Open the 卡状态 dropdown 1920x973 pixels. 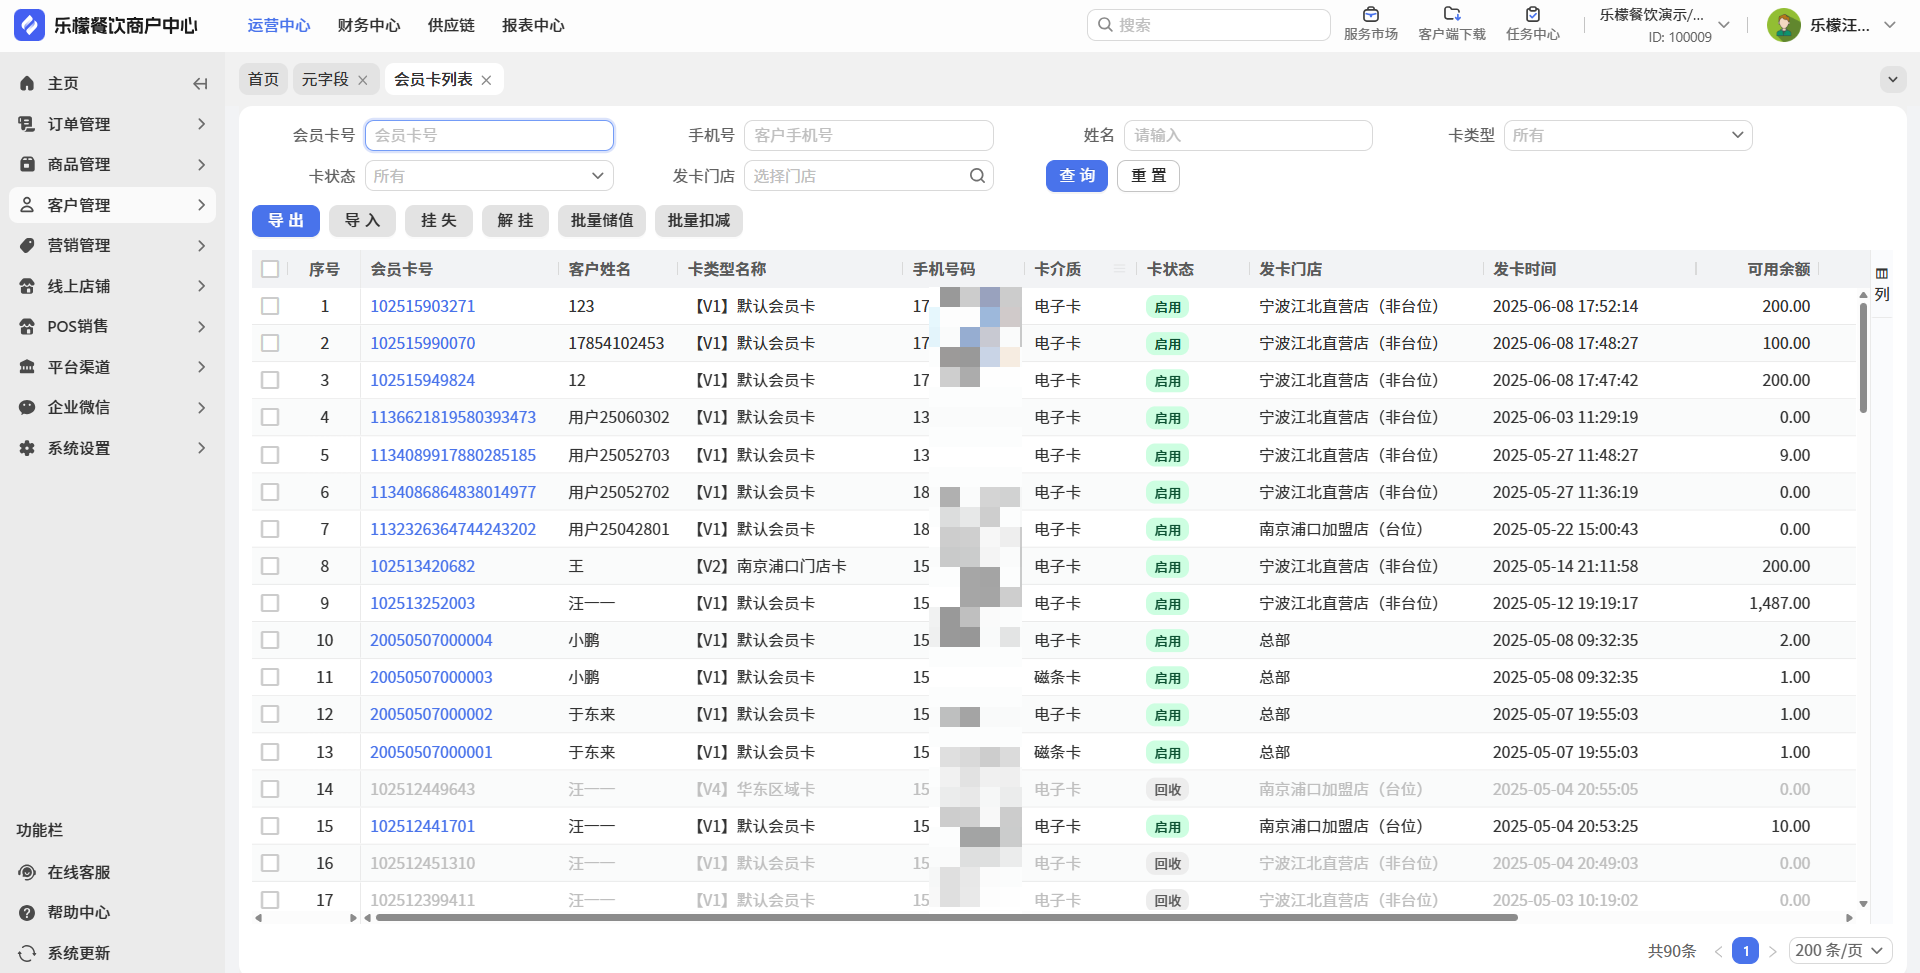[x=489, y=176]
